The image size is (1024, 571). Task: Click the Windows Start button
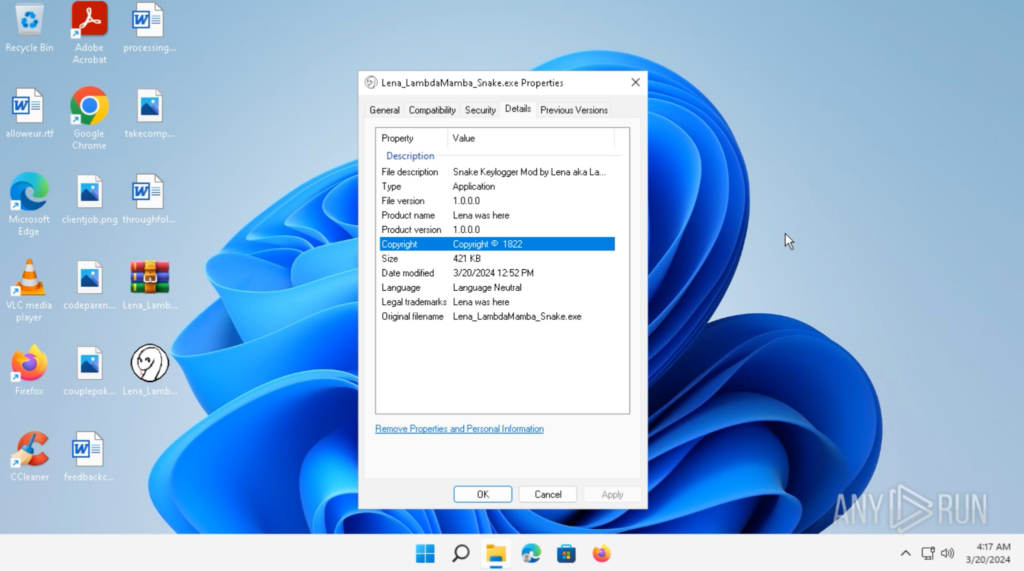tap(425, 553)
